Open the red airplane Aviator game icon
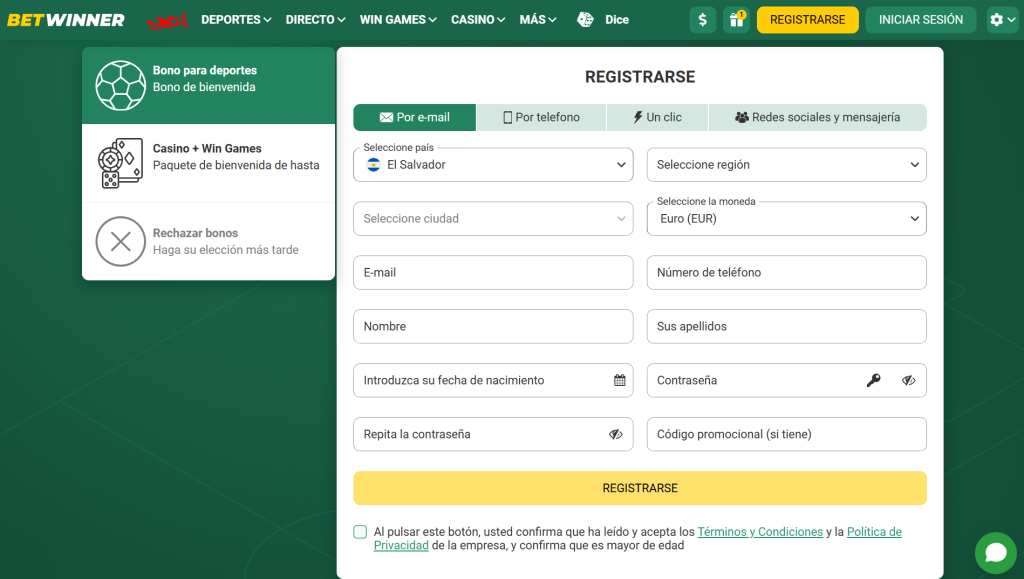Screen dimensions: 1024x579 coord(167,20)
